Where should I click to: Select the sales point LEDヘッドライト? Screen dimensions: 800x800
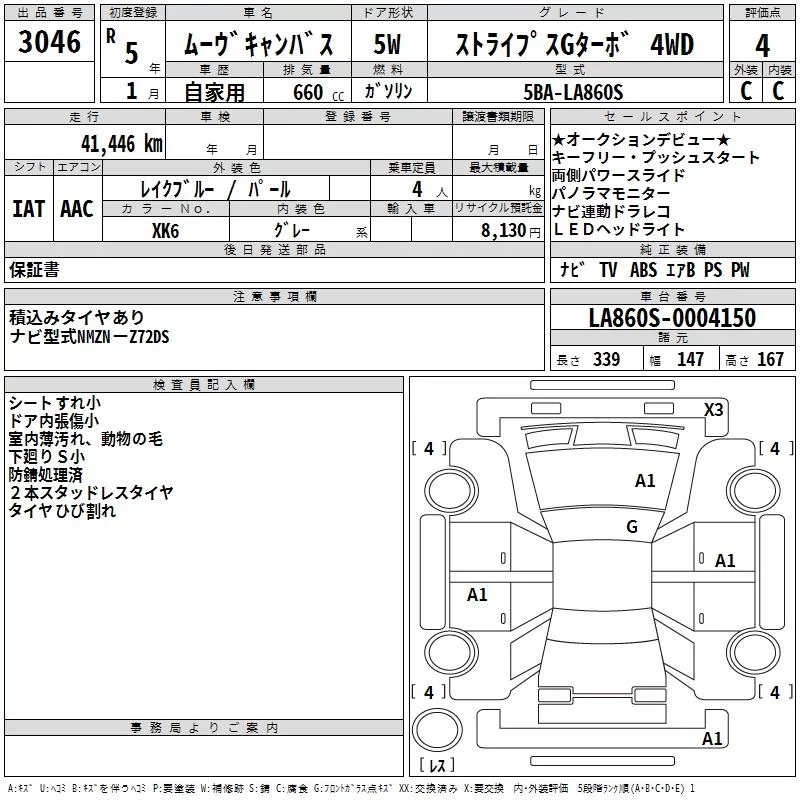(618, 230)
